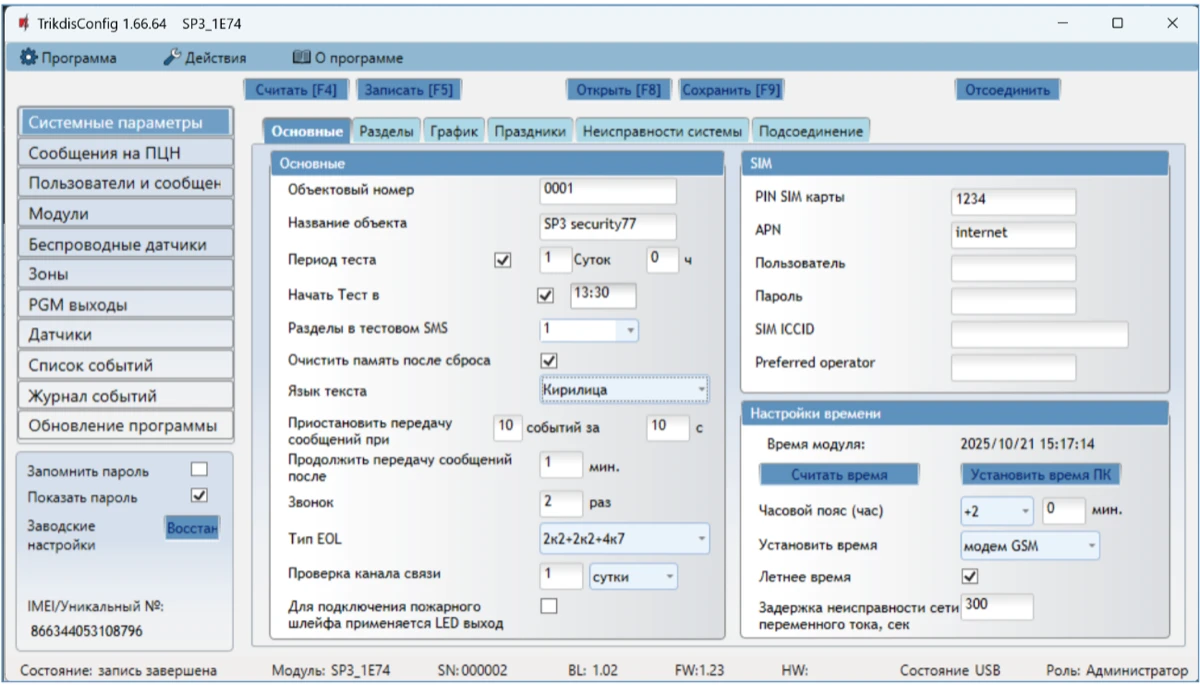Click the Установить время ПК button

[x=1041, y=475]
